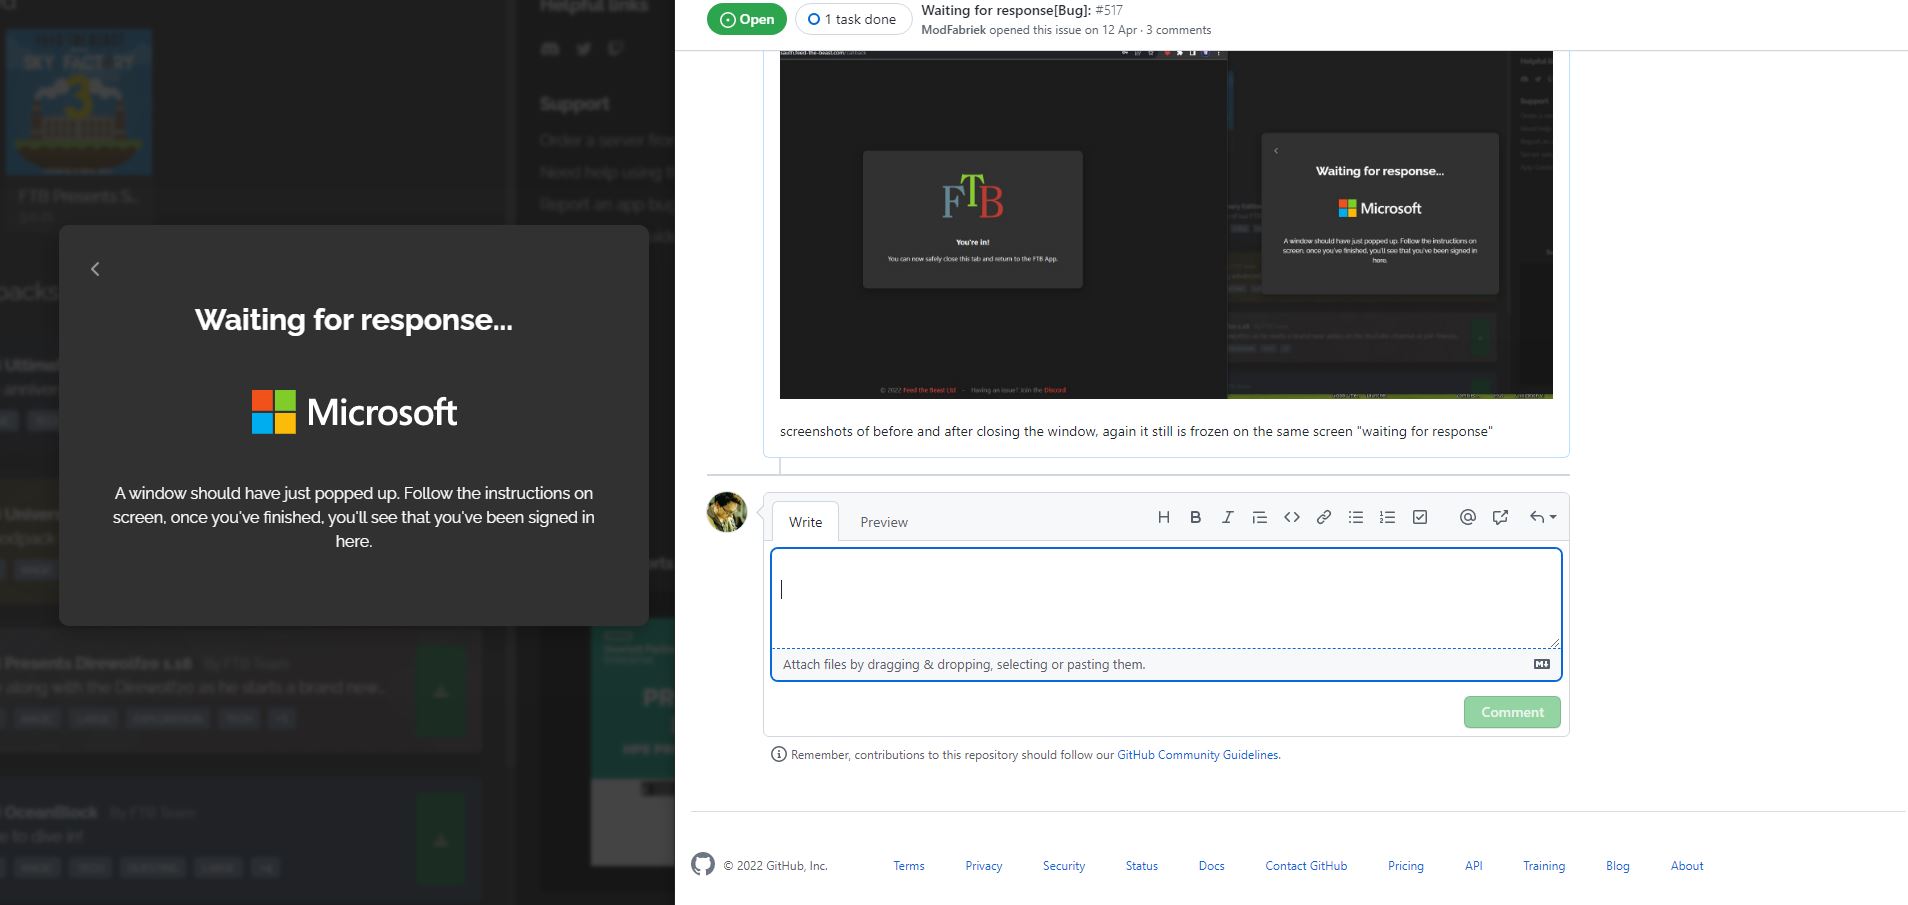The image size is (1908, 905).
Task: Toggle bold text formatting
Action: point(1195,517)
